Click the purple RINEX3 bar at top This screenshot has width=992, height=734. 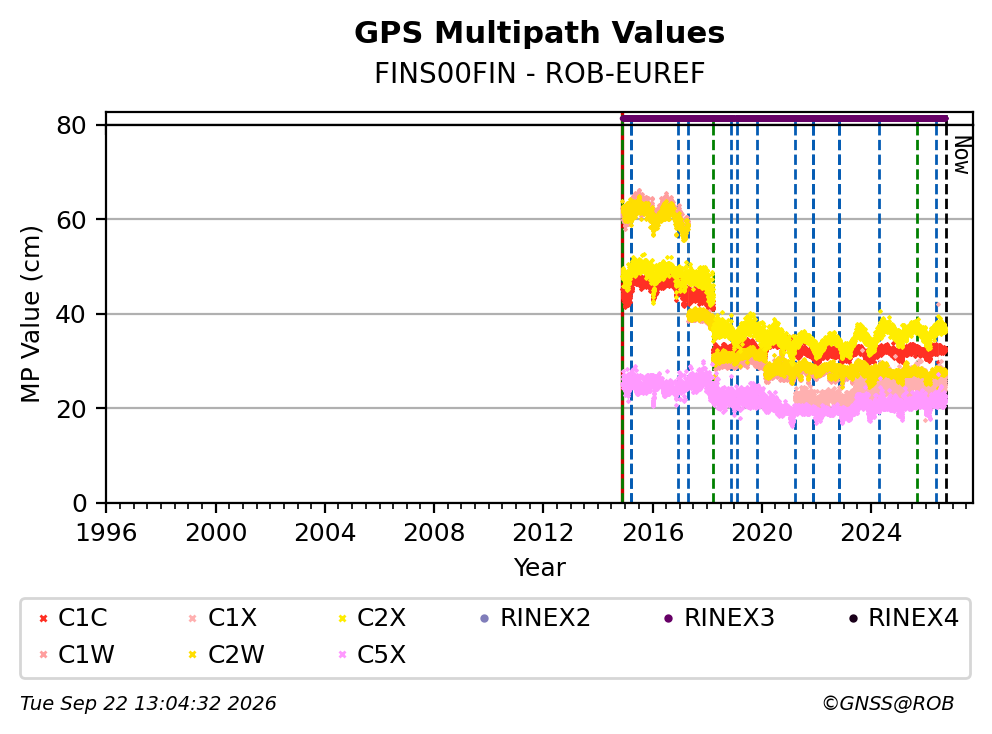(x=784, y=118)
